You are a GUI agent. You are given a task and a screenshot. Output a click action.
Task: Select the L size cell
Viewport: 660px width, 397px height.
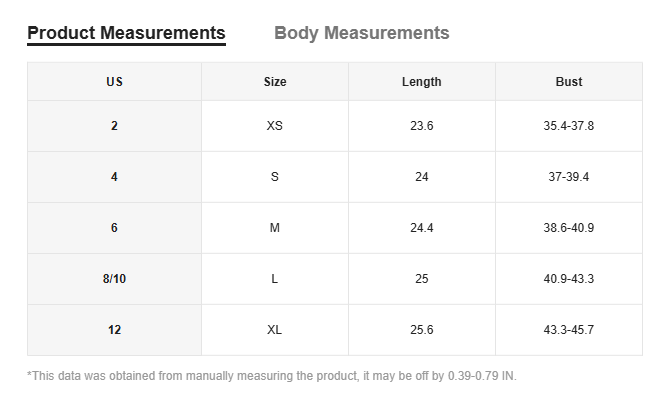(x=275, y=279)
